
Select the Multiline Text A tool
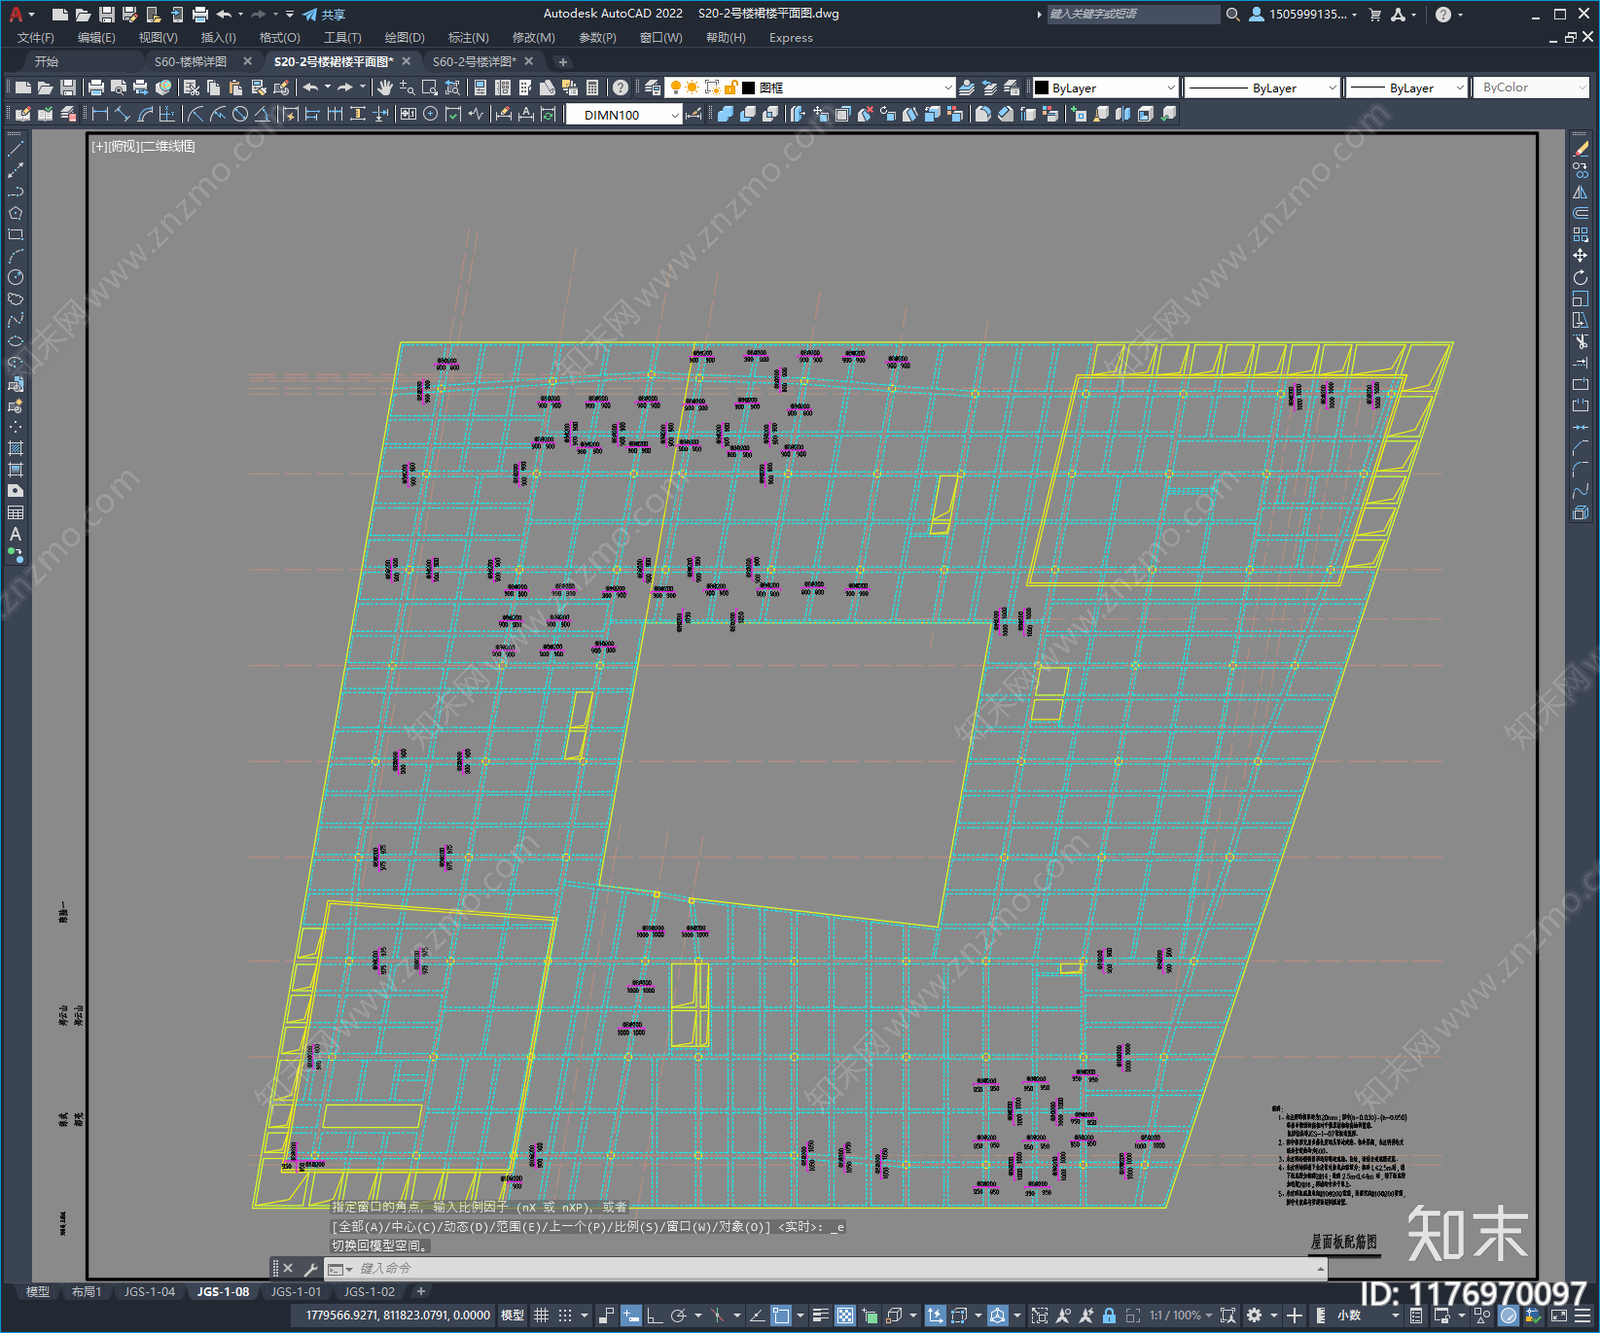pos(15,534)
